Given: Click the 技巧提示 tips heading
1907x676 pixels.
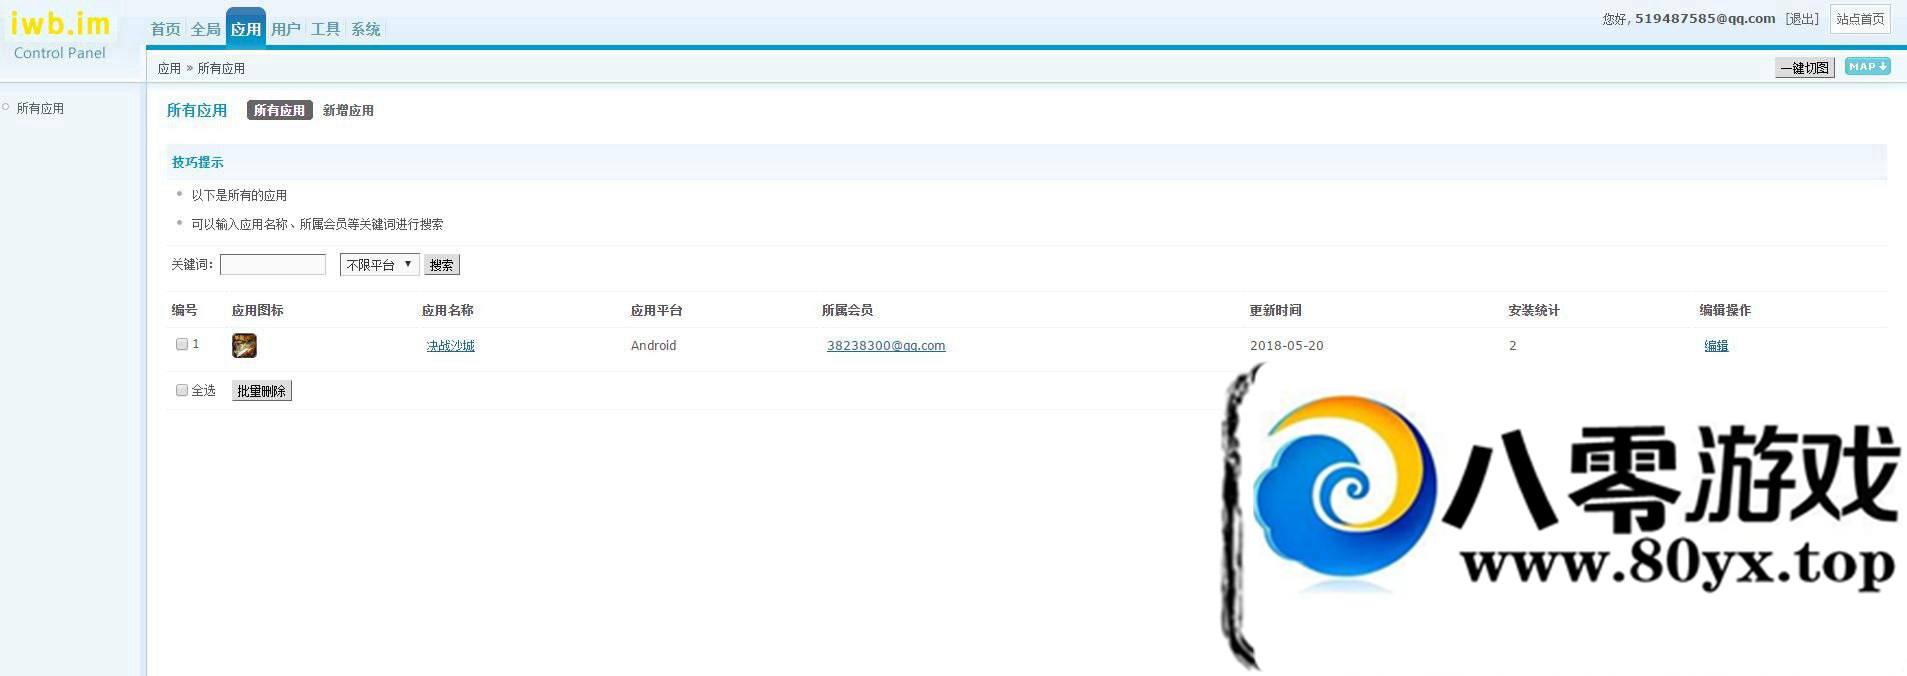Looking at the screenshot, I should [197, 162].
